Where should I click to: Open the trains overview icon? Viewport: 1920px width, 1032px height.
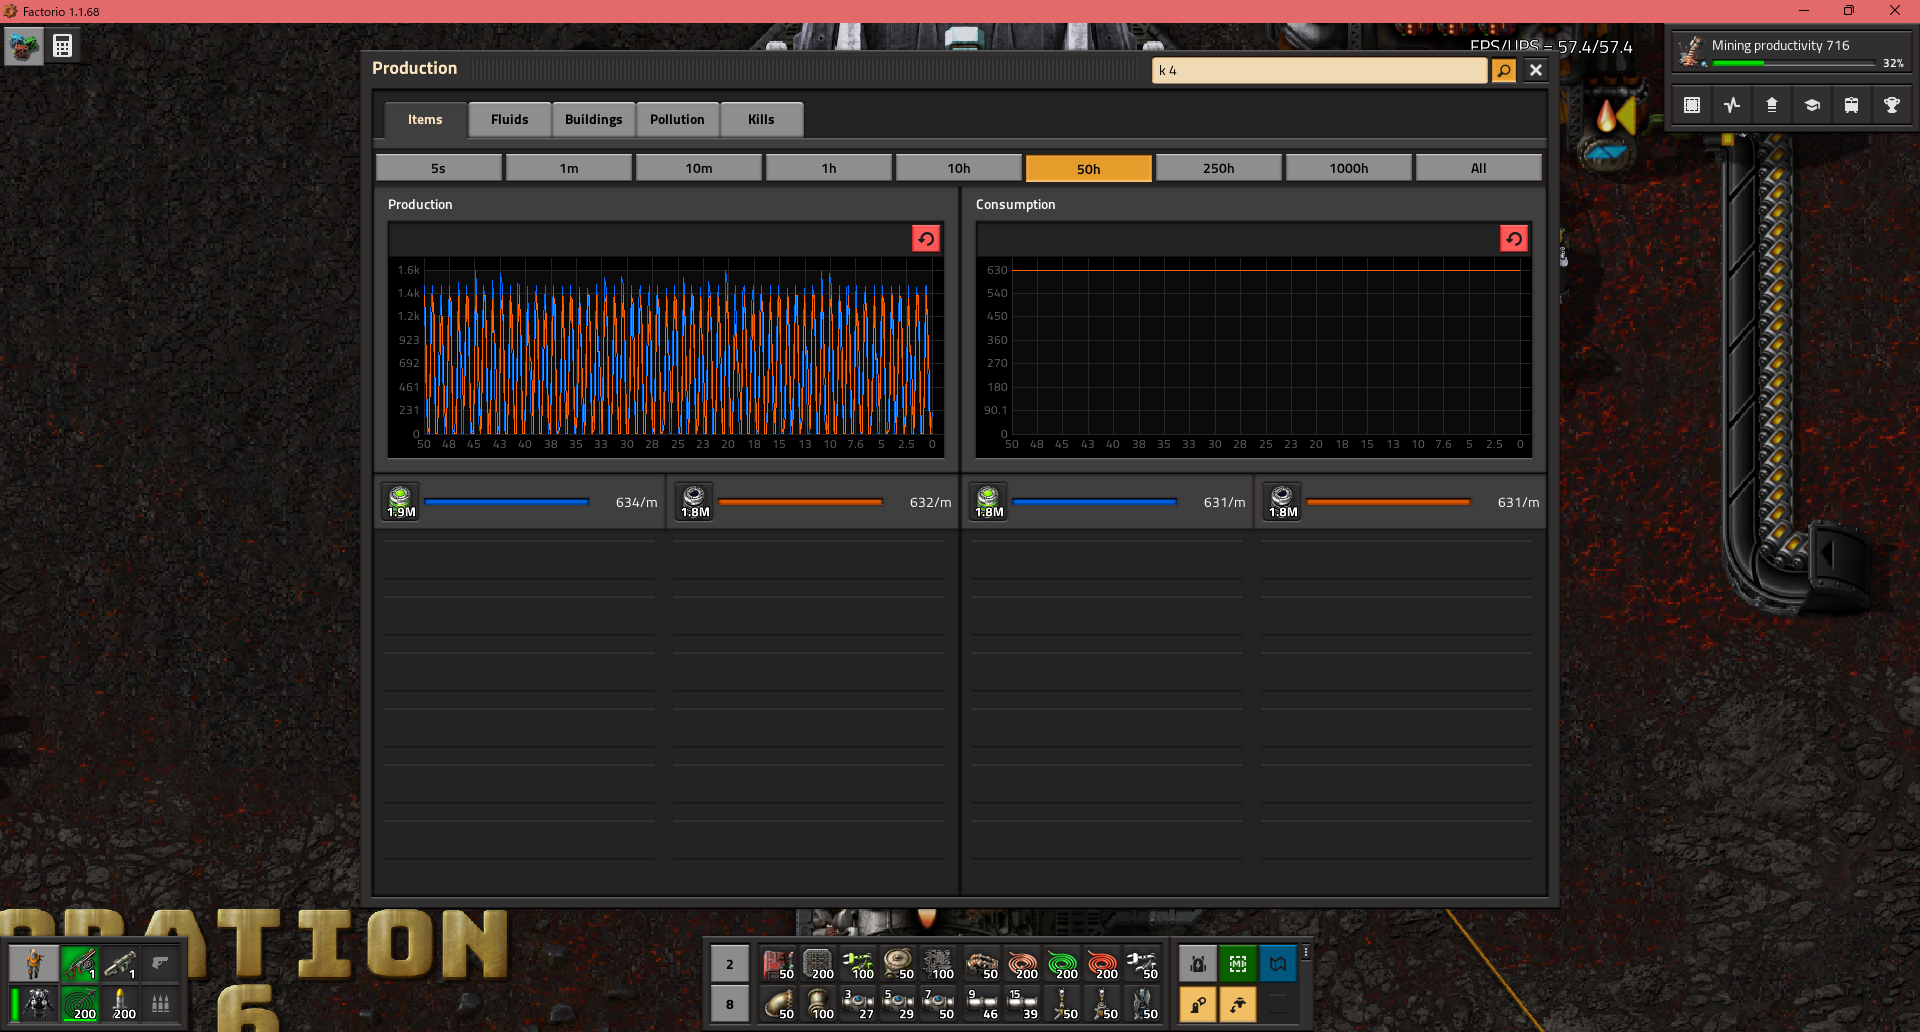1852,105
